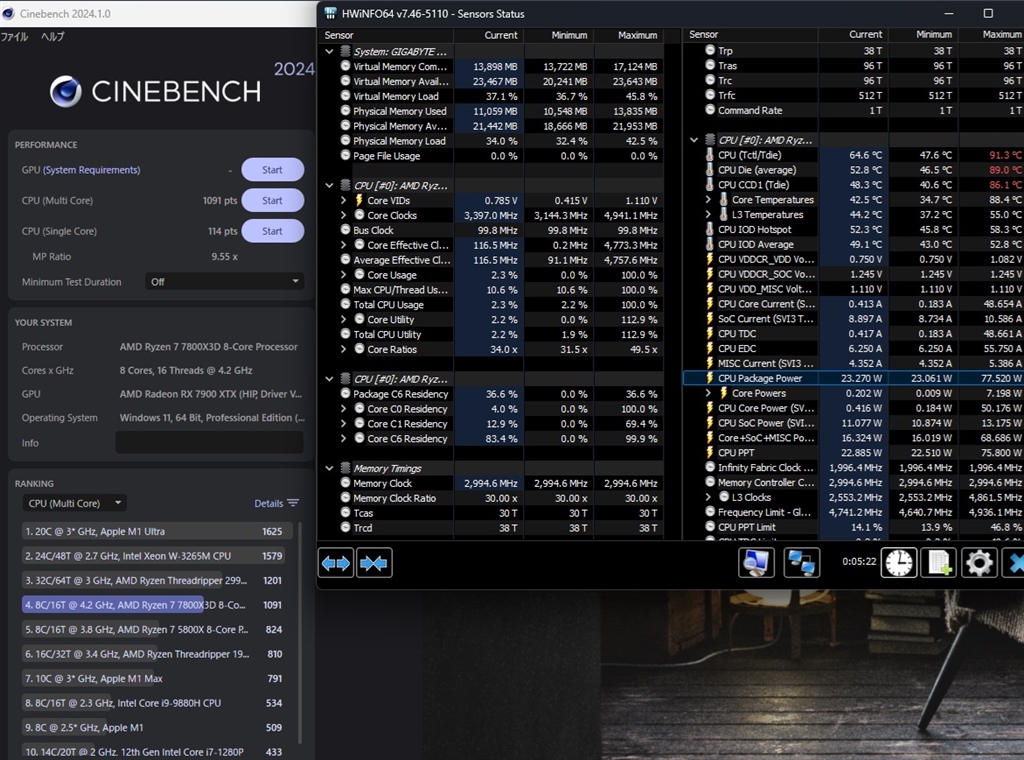Click the ranking Details filter icon

(x=293, y=503)
